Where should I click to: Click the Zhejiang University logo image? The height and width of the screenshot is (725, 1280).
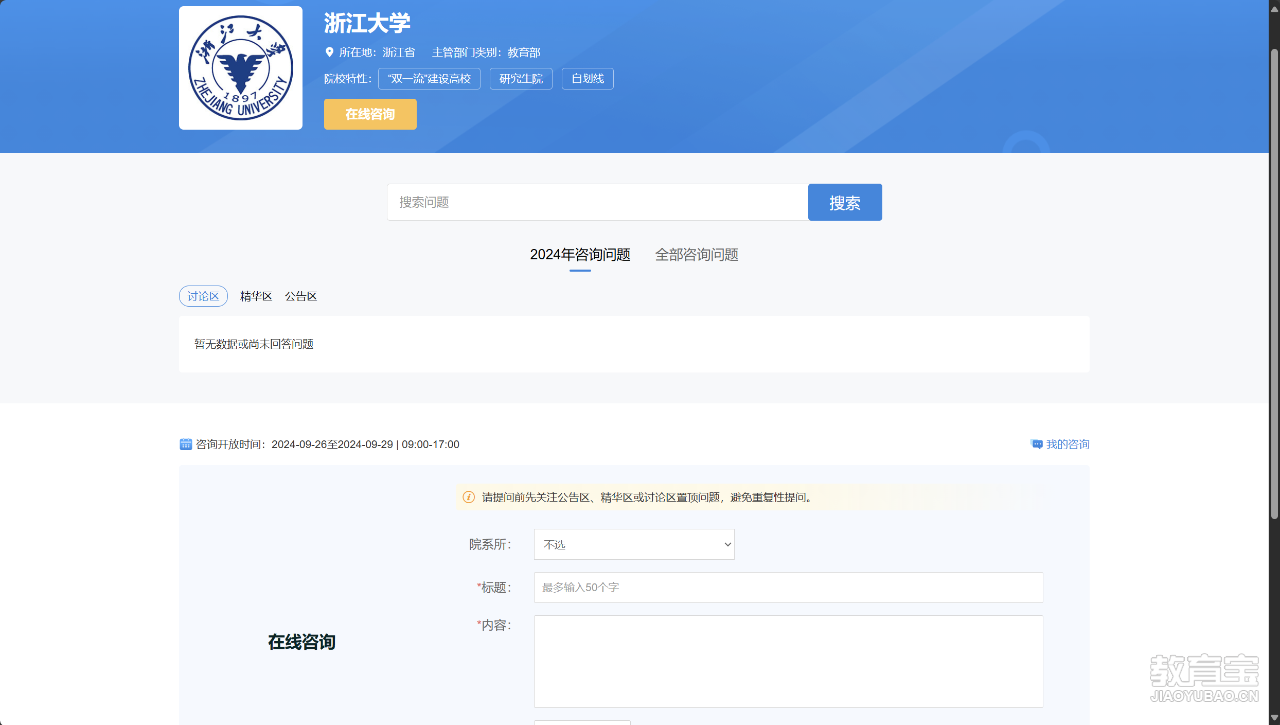pyautogui.click(x=240, y=68)
